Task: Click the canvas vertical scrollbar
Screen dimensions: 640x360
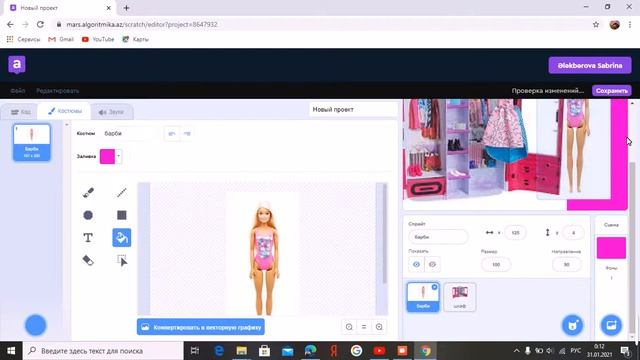Action: tap(384, 233)
